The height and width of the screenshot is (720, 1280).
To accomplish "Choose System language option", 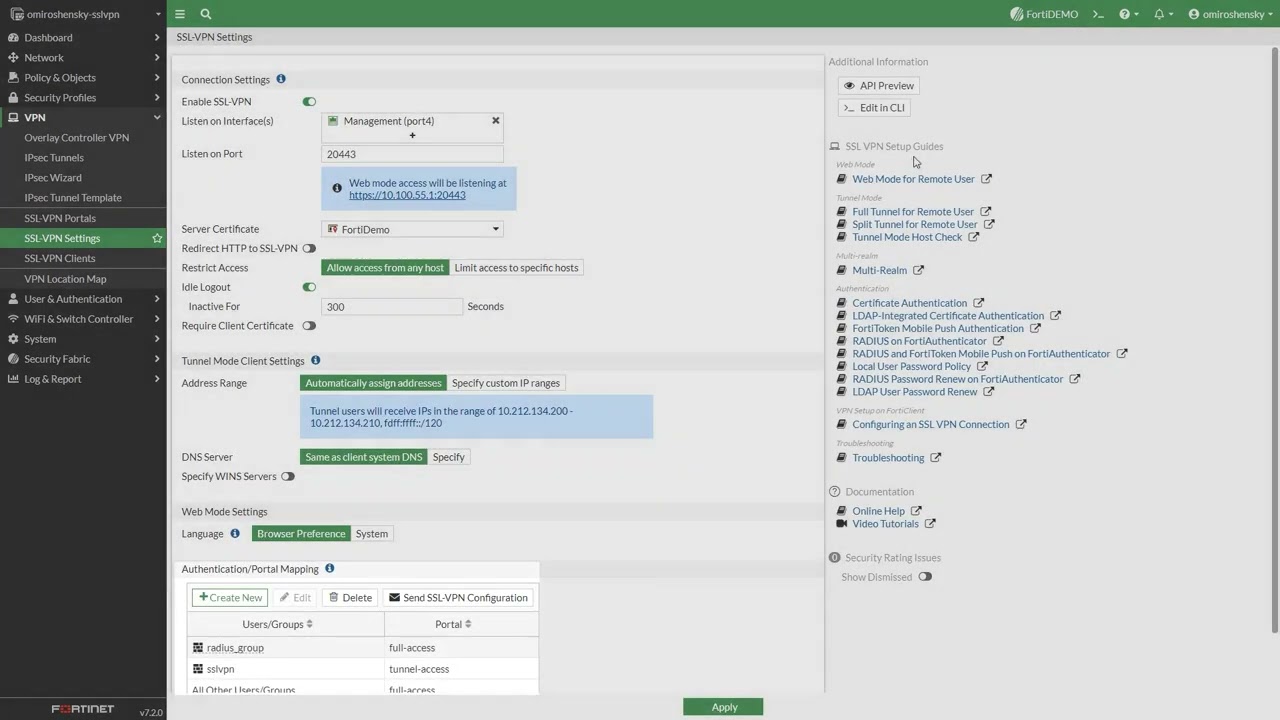I will pos(372,533).
